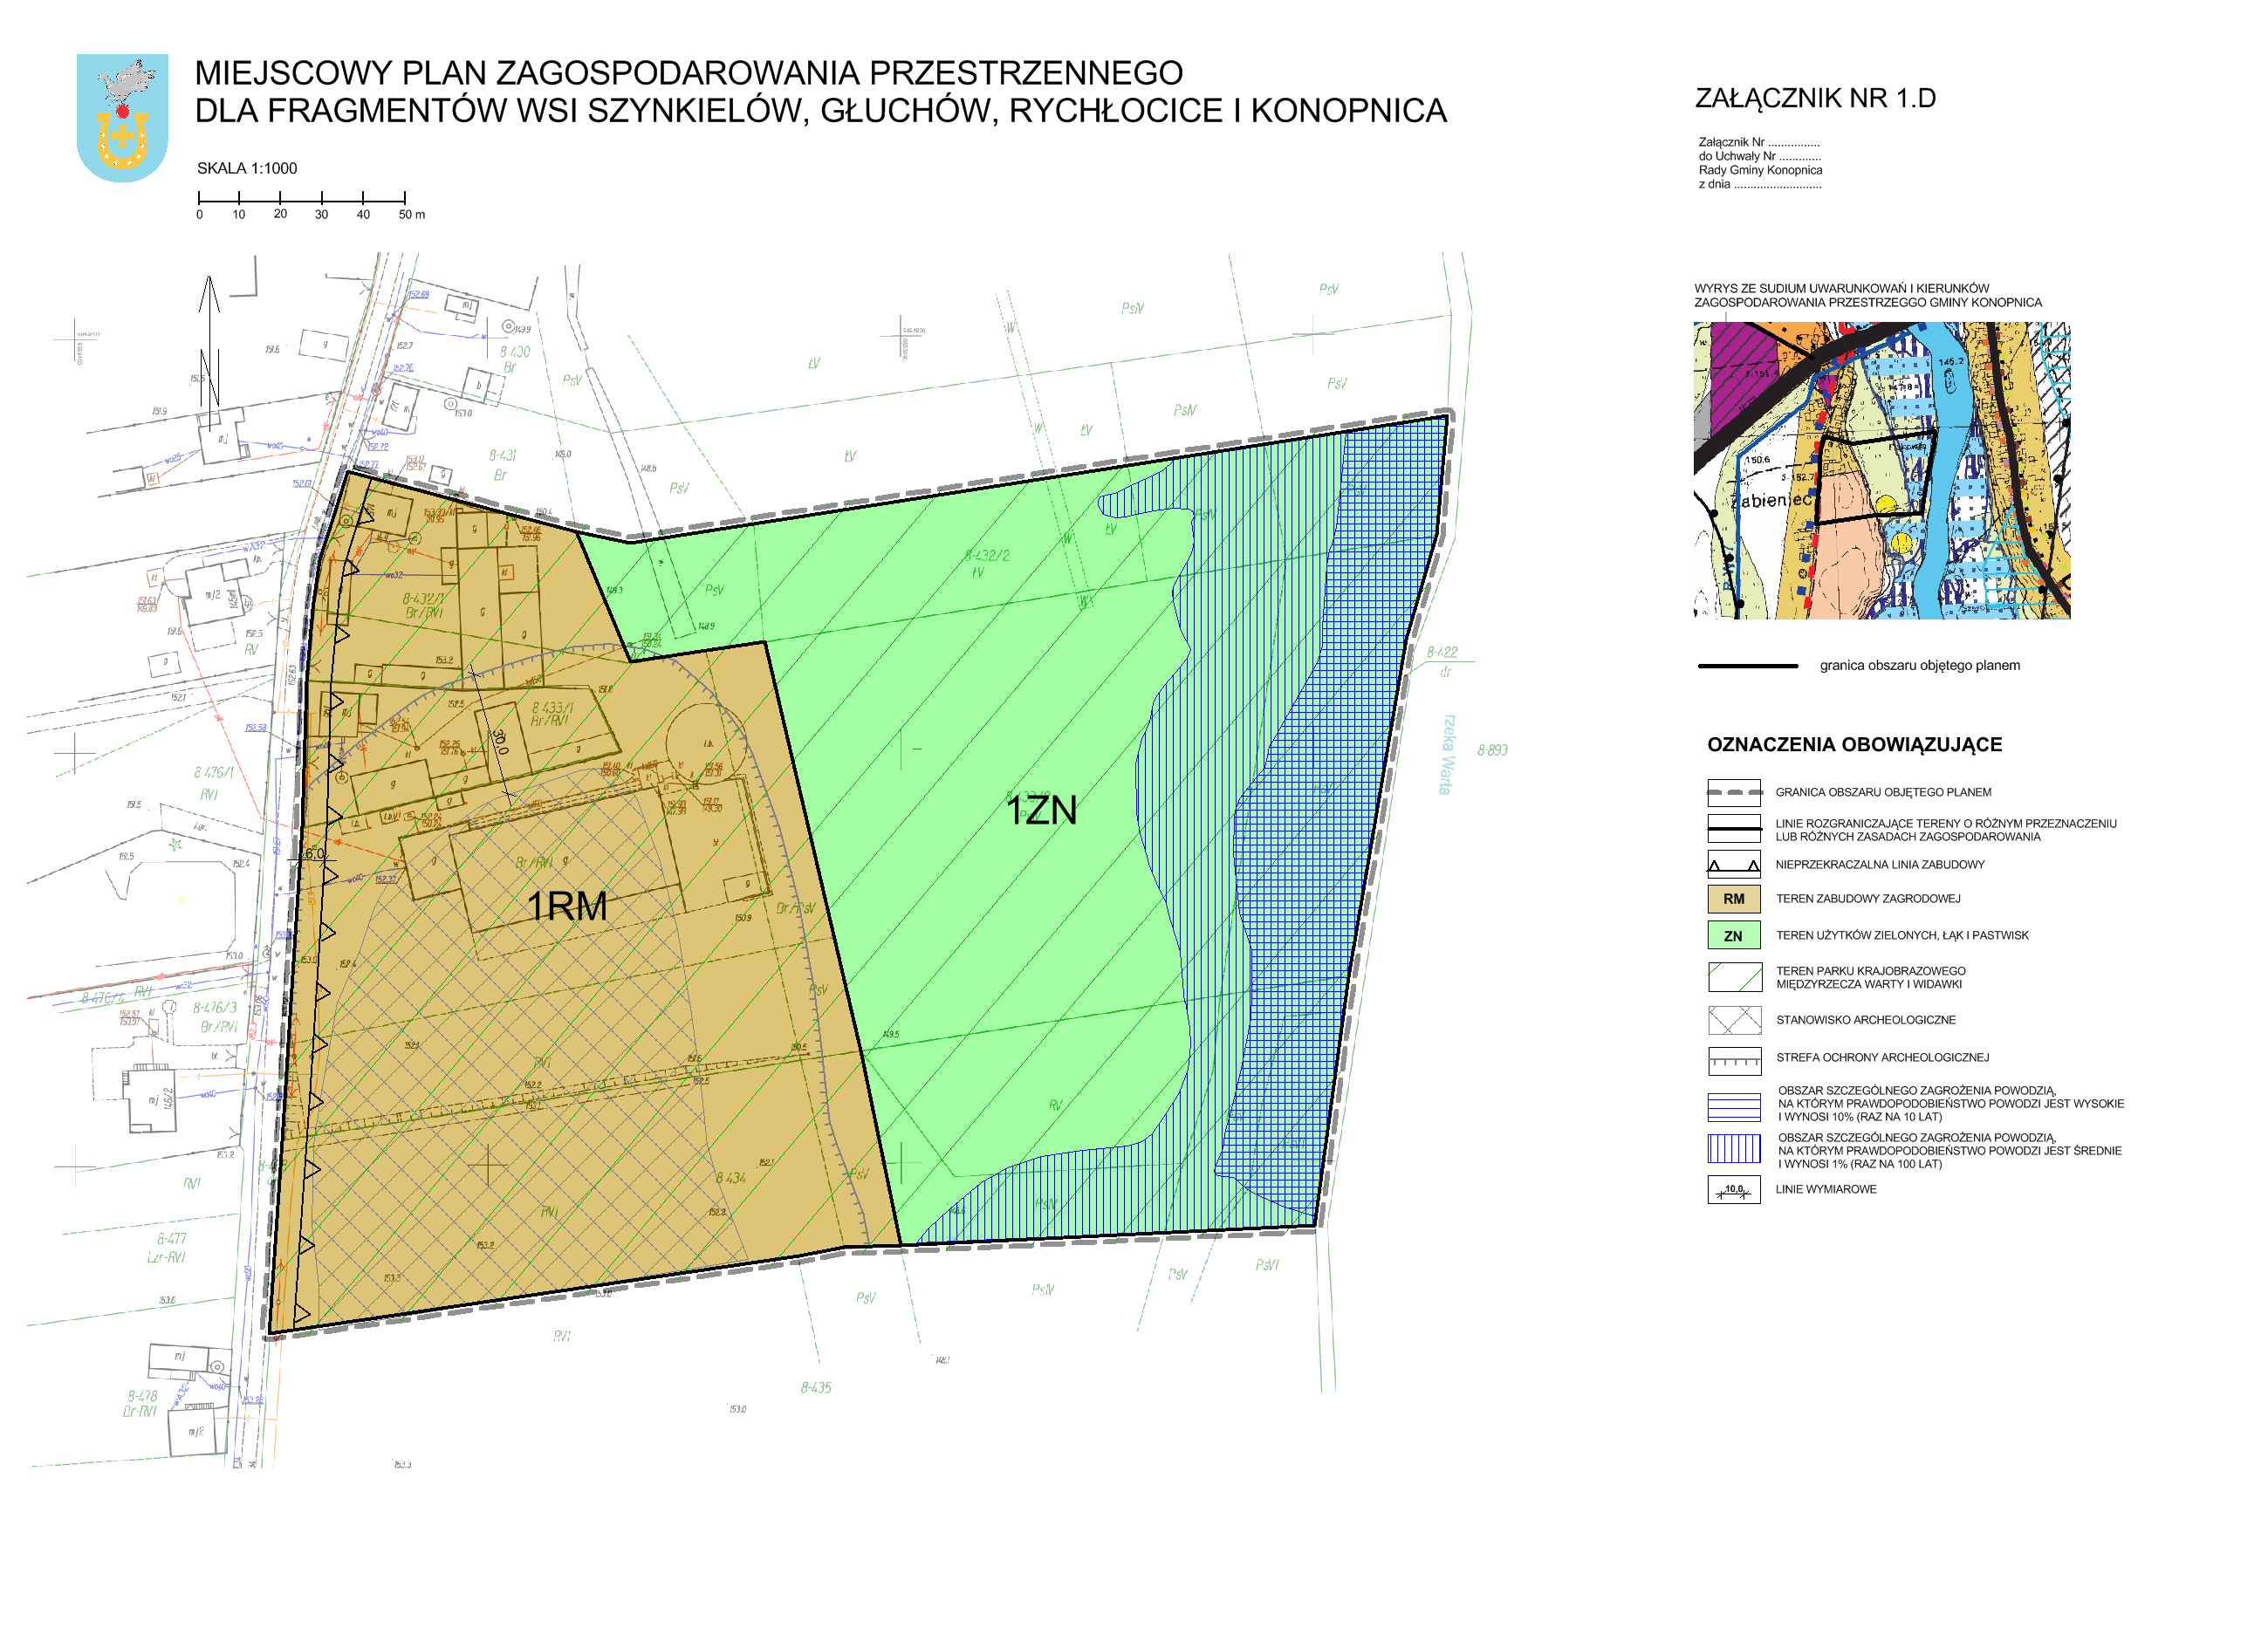Click the rzeka Warta river label
Image resolution: width=2268 pixels, height=1649 pixels.
pos(1447,754)
